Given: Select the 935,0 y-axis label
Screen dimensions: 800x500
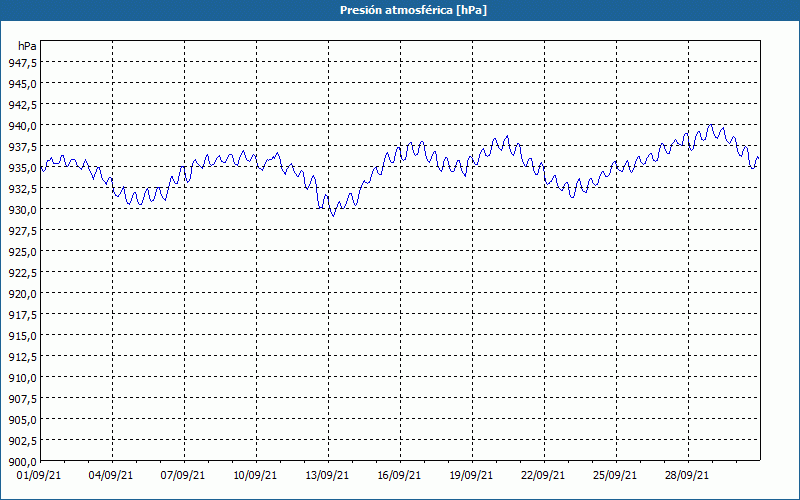Looking at the screenshot, I should click(22, 167).
